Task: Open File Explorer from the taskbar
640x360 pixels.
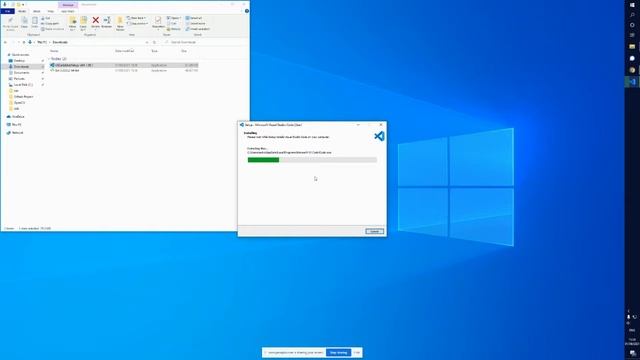Action: [x=632, y=47]
